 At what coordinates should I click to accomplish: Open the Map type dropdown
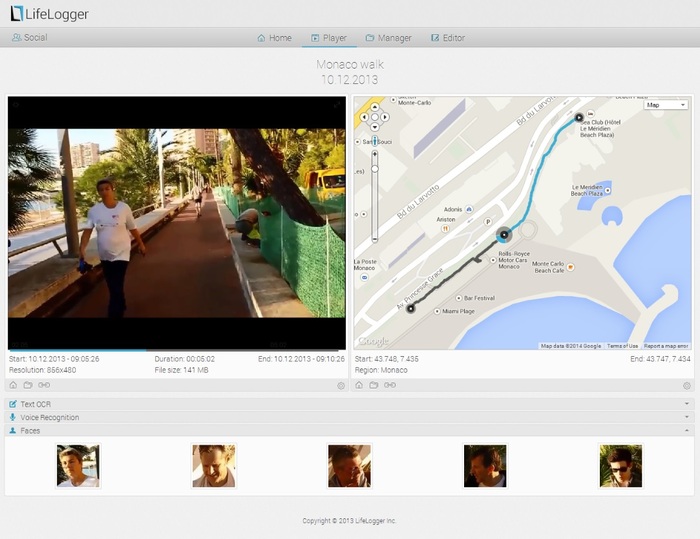[x=666, y=104]
